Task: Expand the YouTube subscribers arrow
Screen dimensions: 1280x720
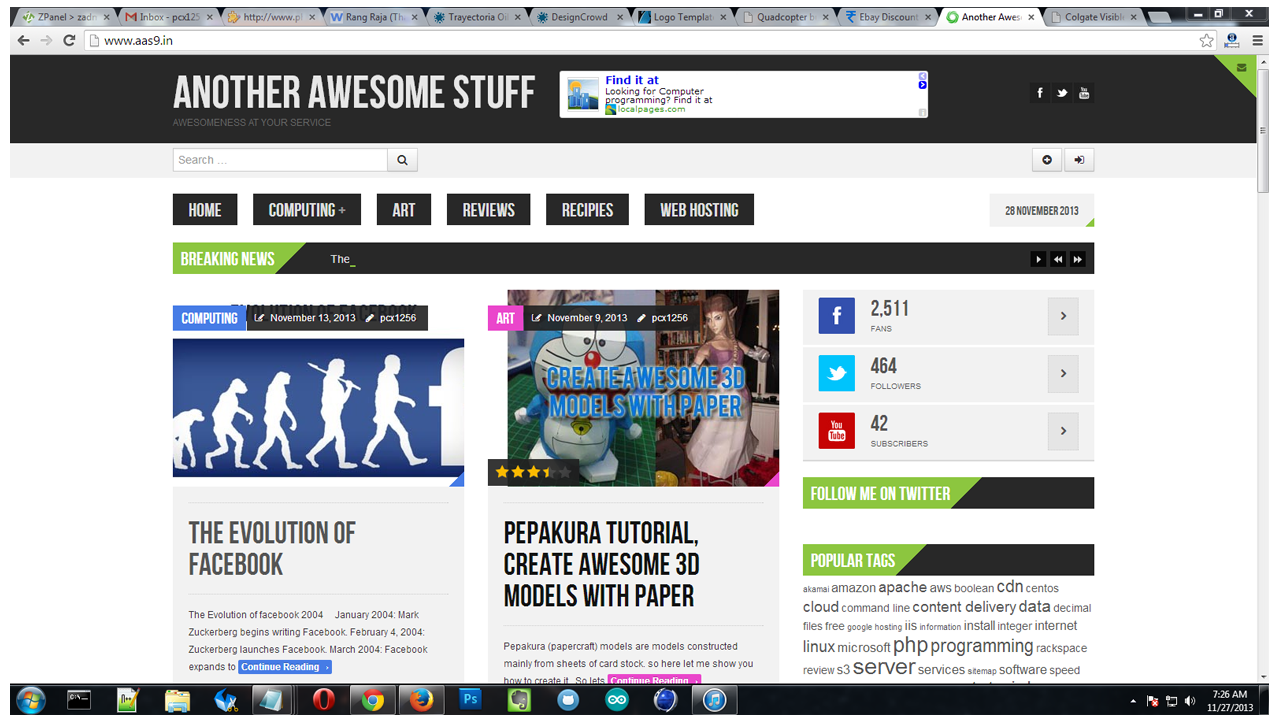Action: [x=1063, y=431]
